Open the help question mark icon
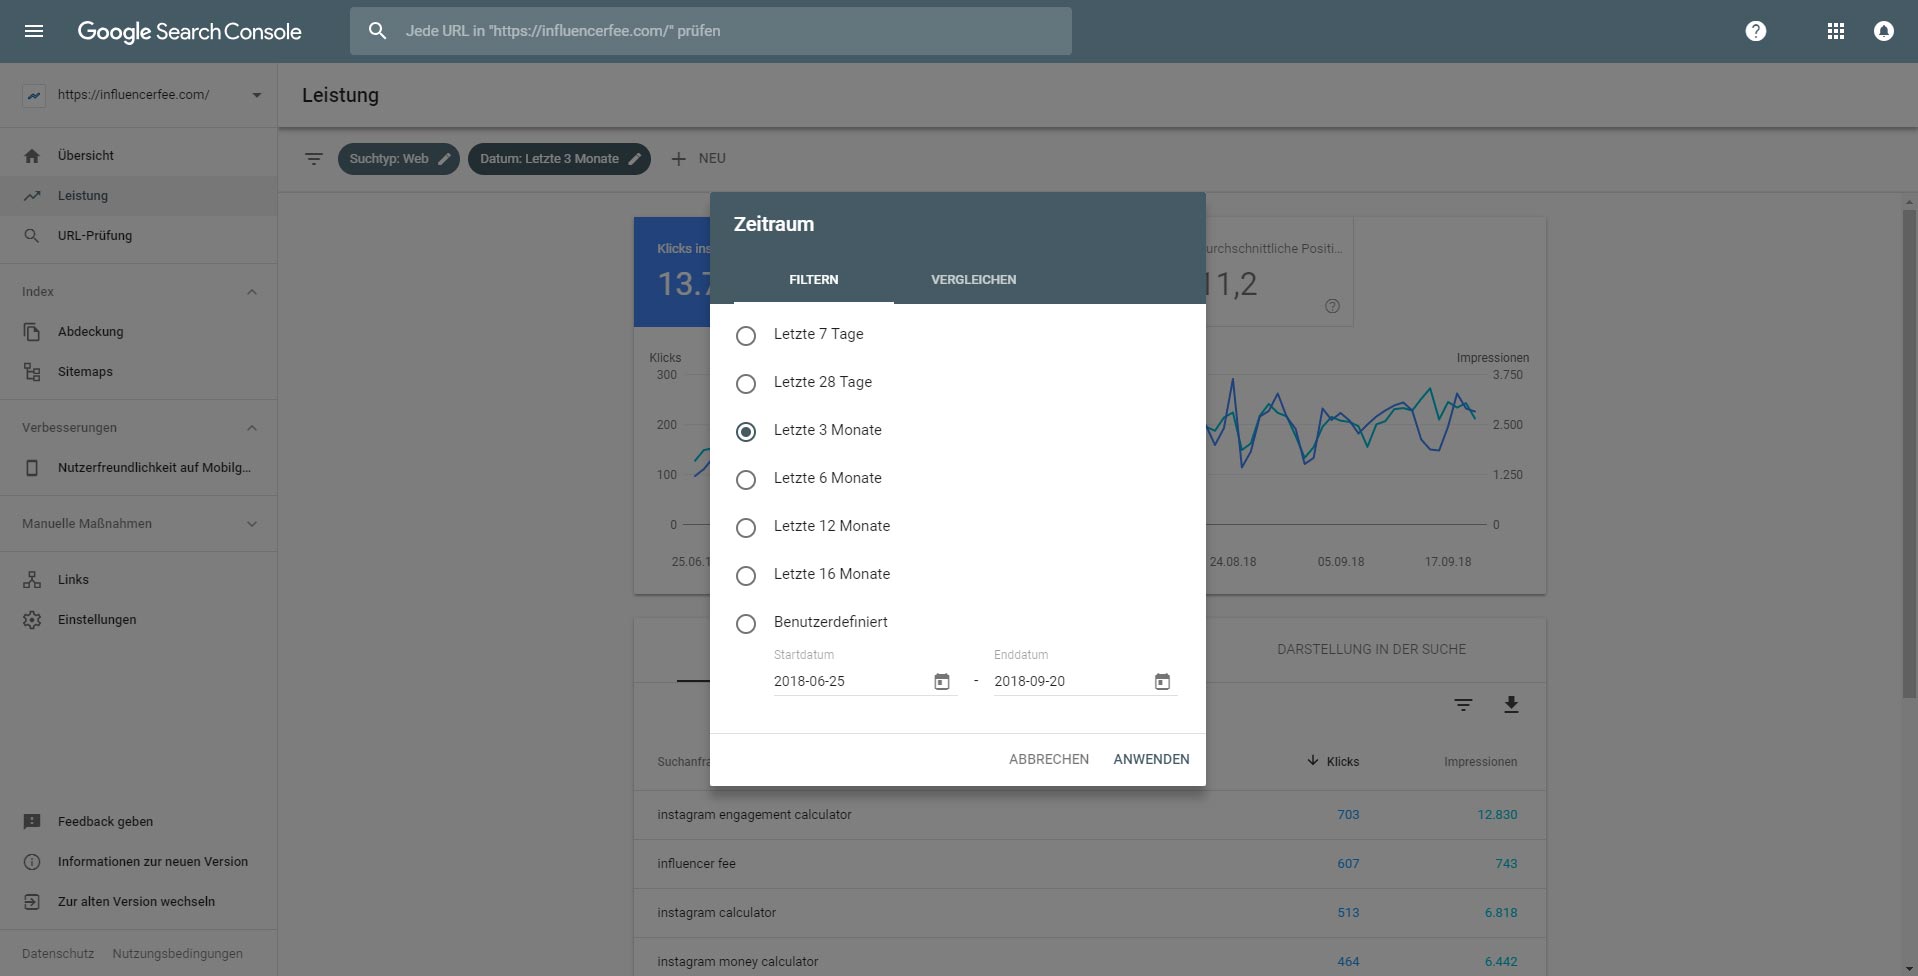The width and height of the screenshot is (1918, 976). (1755, 31)
